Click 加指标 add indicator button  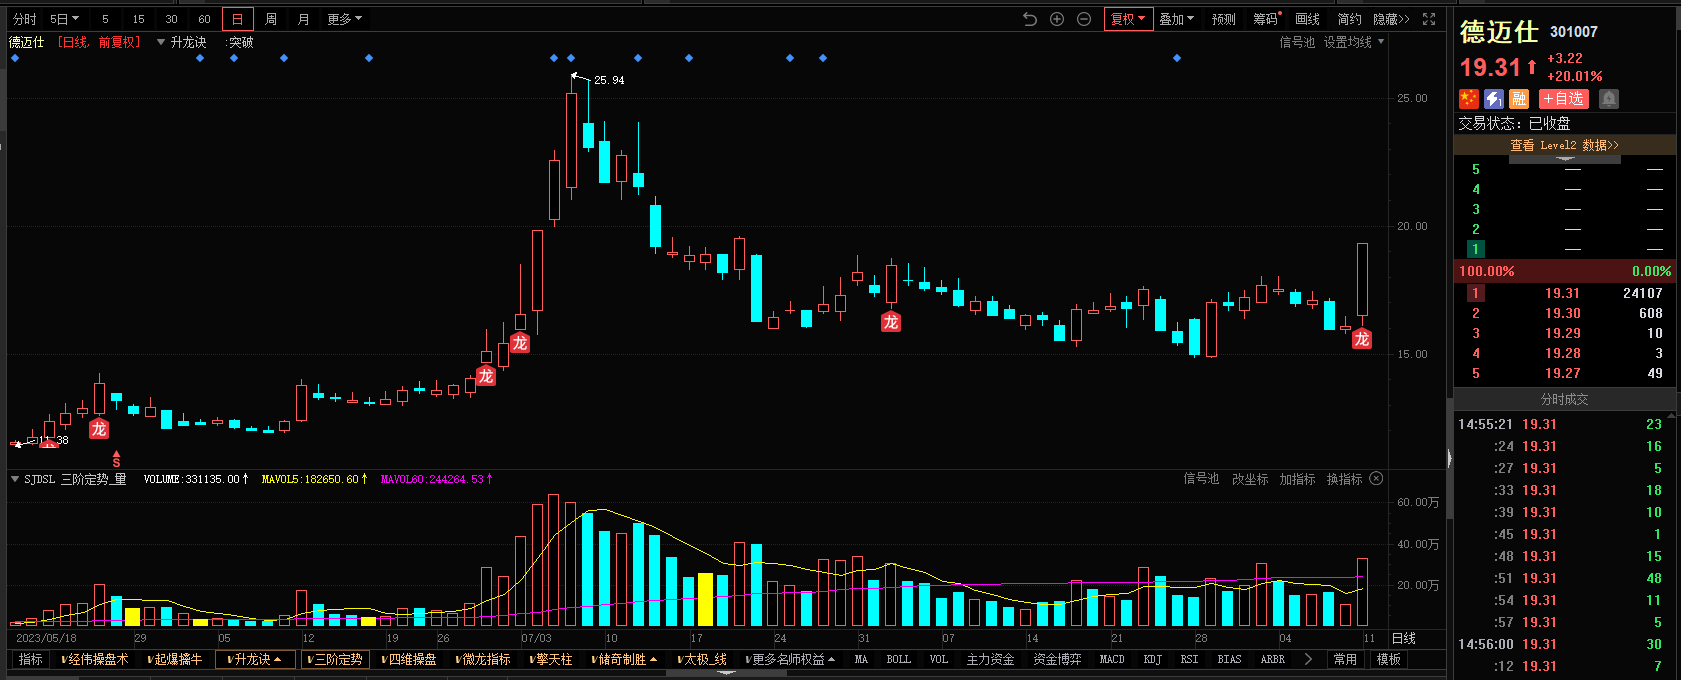[x=1297, y=479]
